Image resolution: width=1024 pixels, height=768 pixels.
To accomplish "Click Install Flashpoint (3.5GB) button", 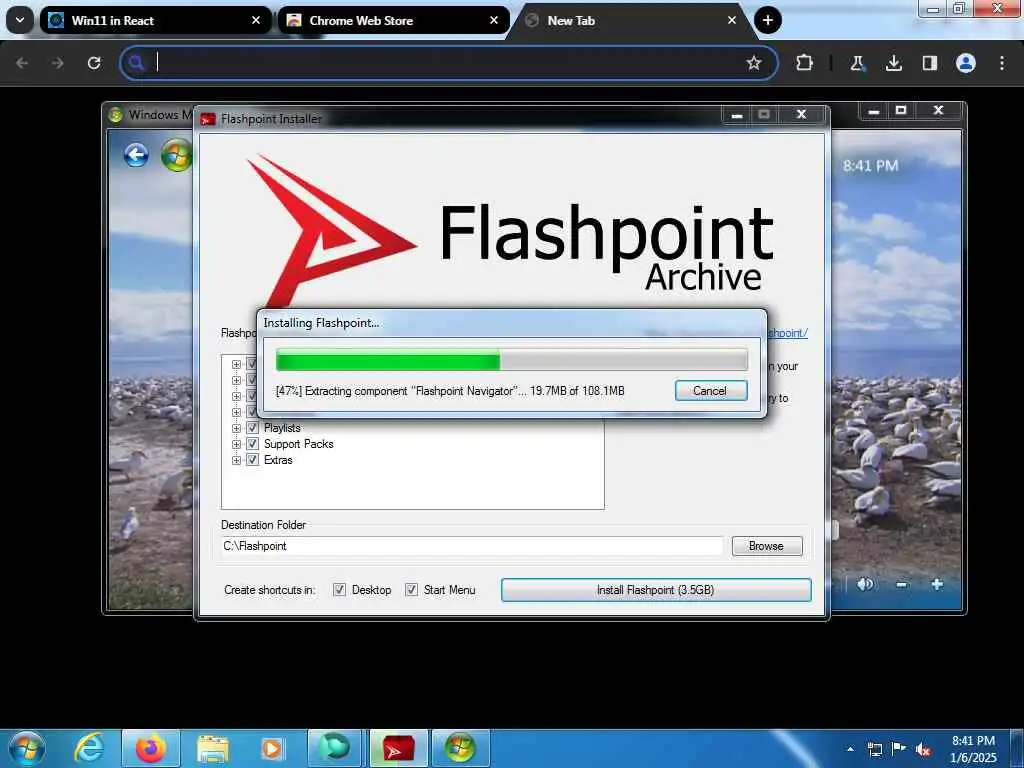I will (656, 590).
